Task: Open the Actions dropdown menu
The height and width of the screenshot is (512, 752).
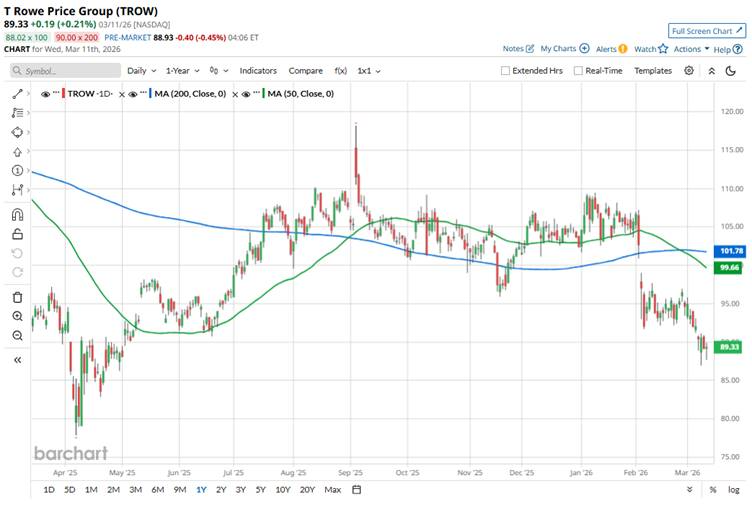Action: coord(690,48)
